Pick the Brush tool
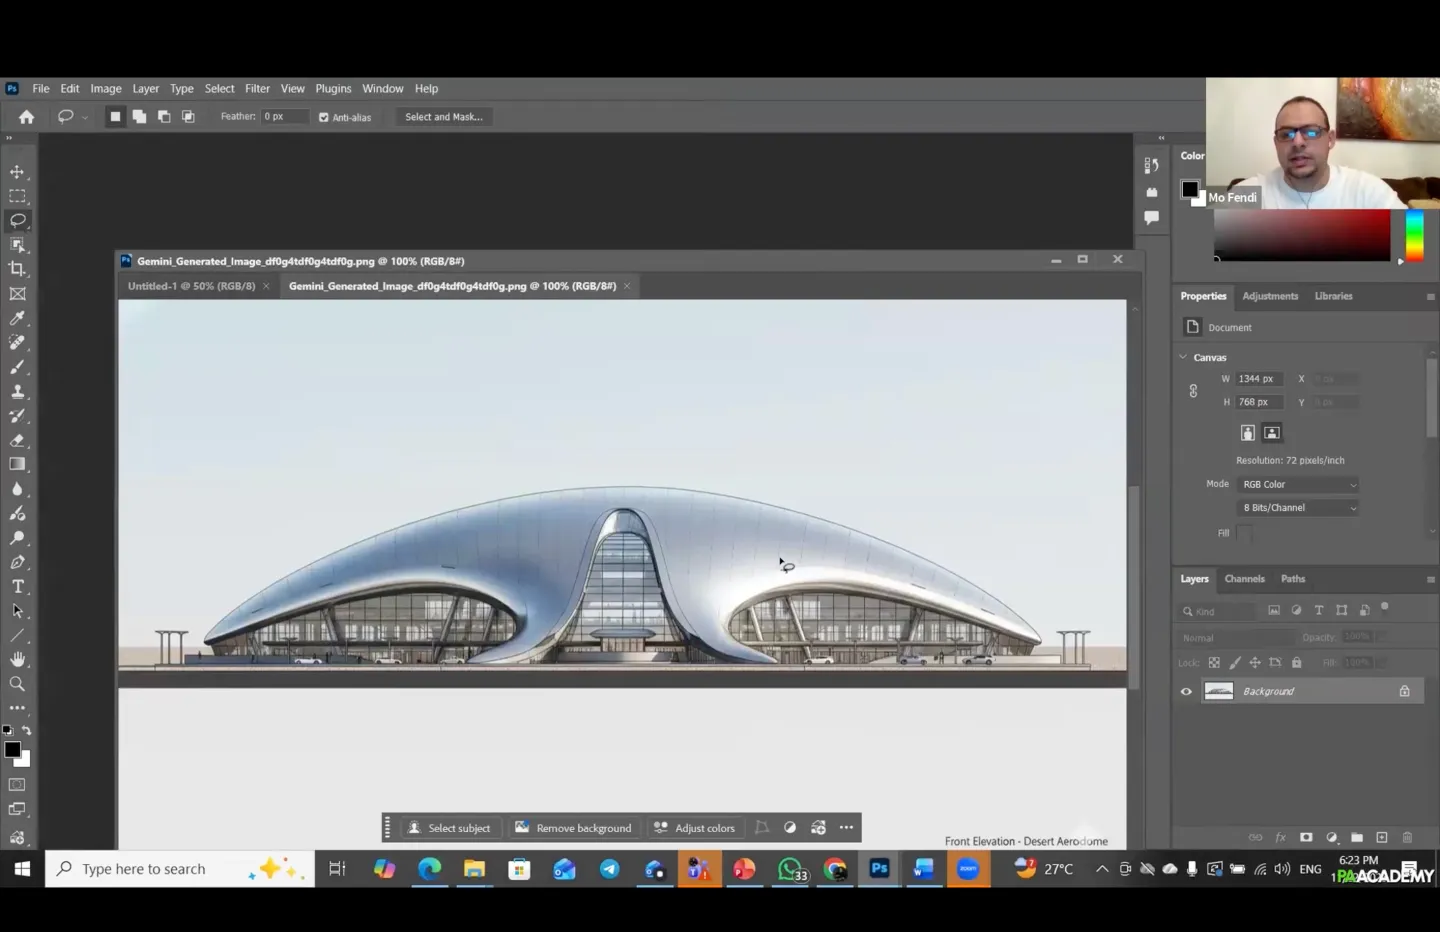The width and height of the screenshot is (1440, 932). pos(17,367)
